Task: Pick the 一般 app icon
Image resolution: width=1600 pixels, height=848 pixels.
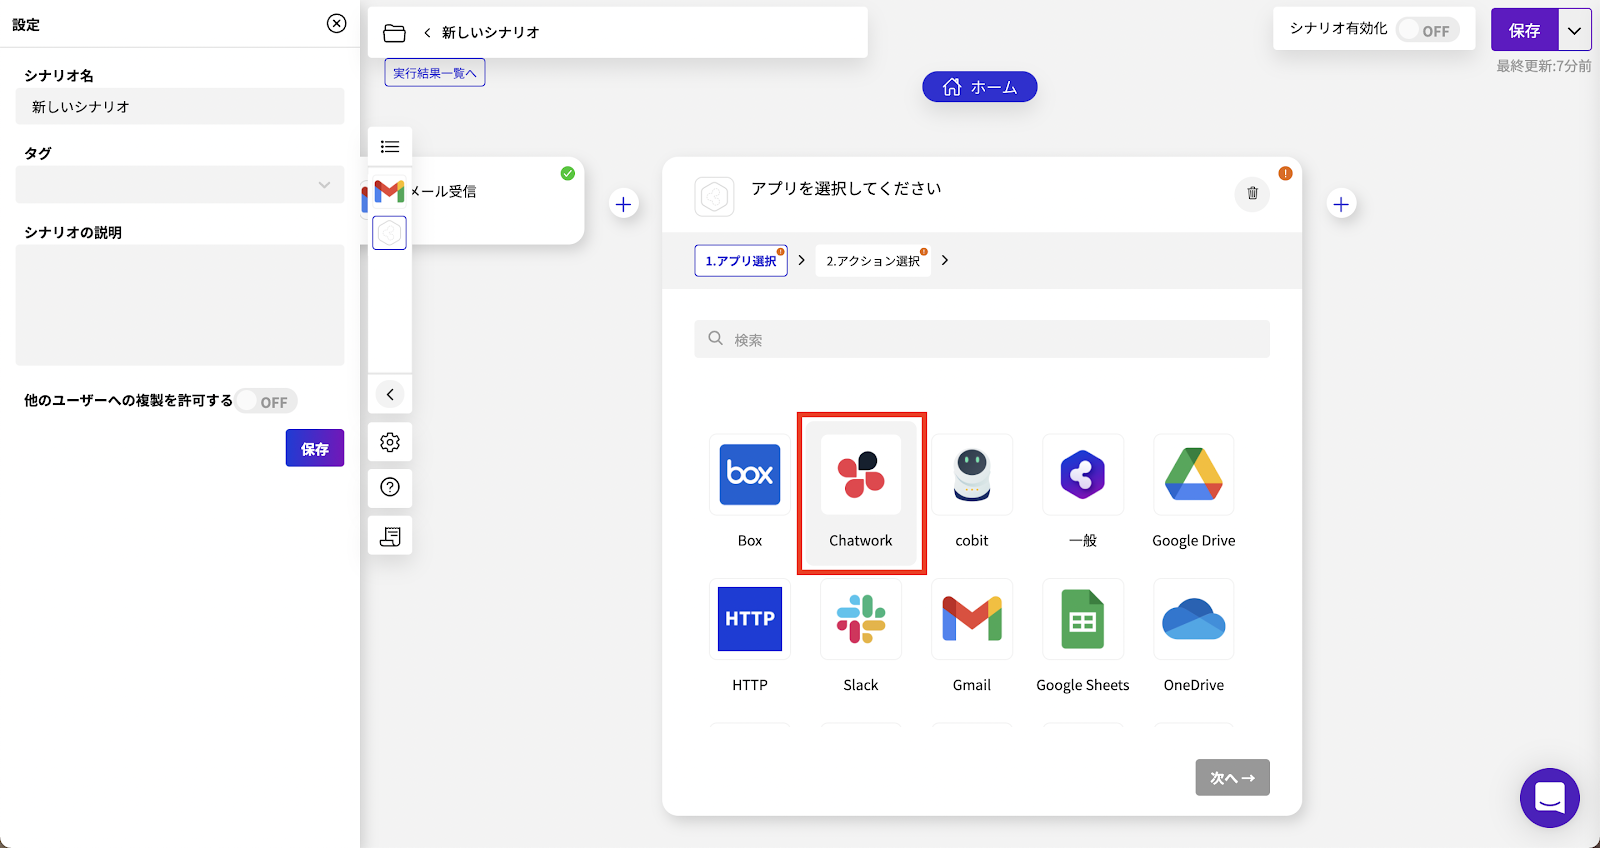Action: click(x=1083, y=475)
